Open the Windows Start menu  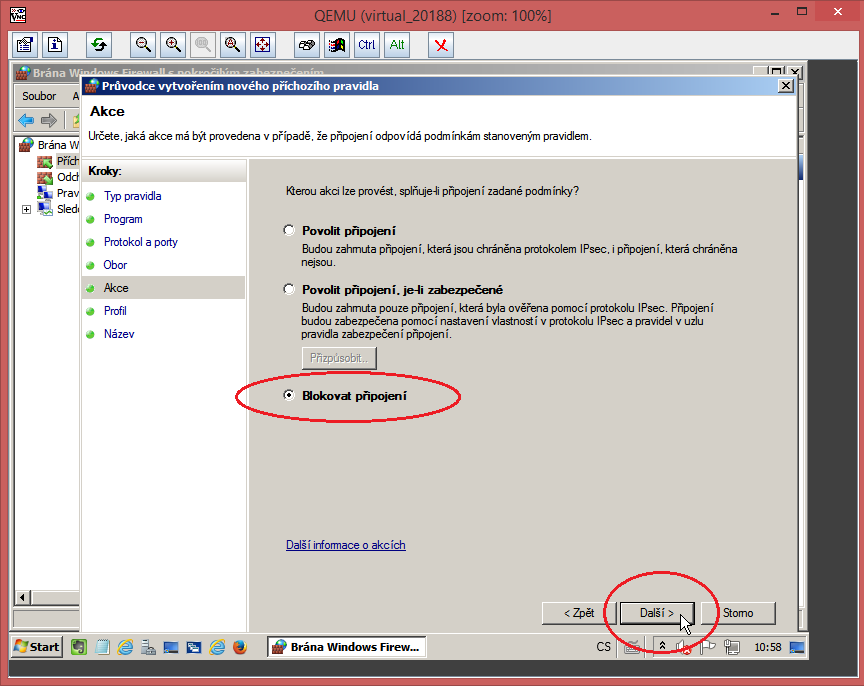(x=37, y=646)
